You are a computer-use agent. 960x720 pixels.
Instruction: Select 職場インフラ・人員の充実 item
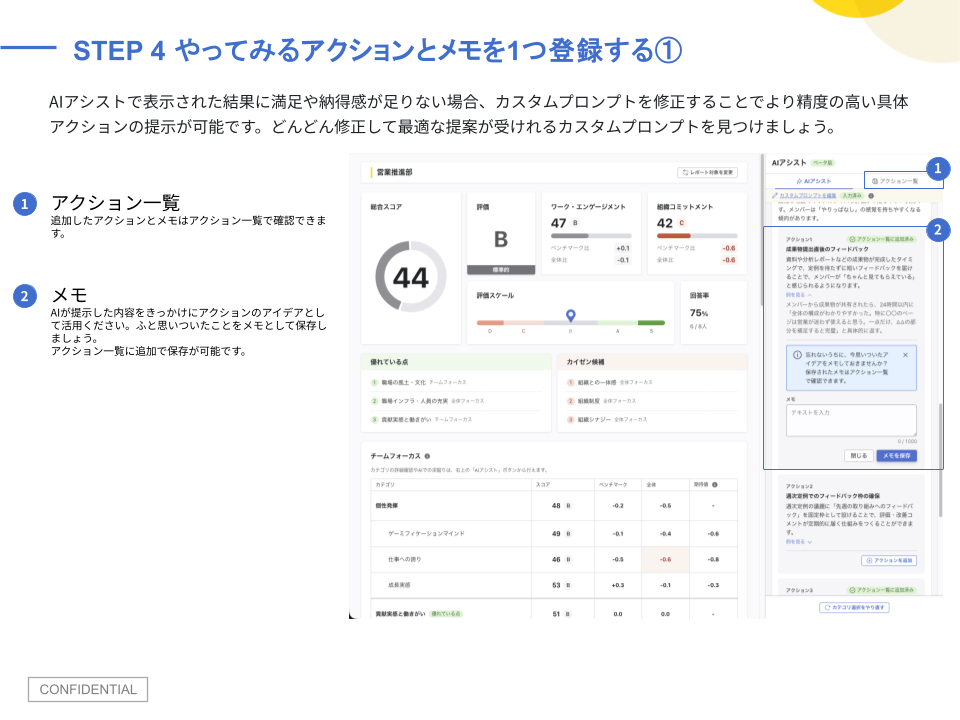pyautogui.click(x=415, y=401)
